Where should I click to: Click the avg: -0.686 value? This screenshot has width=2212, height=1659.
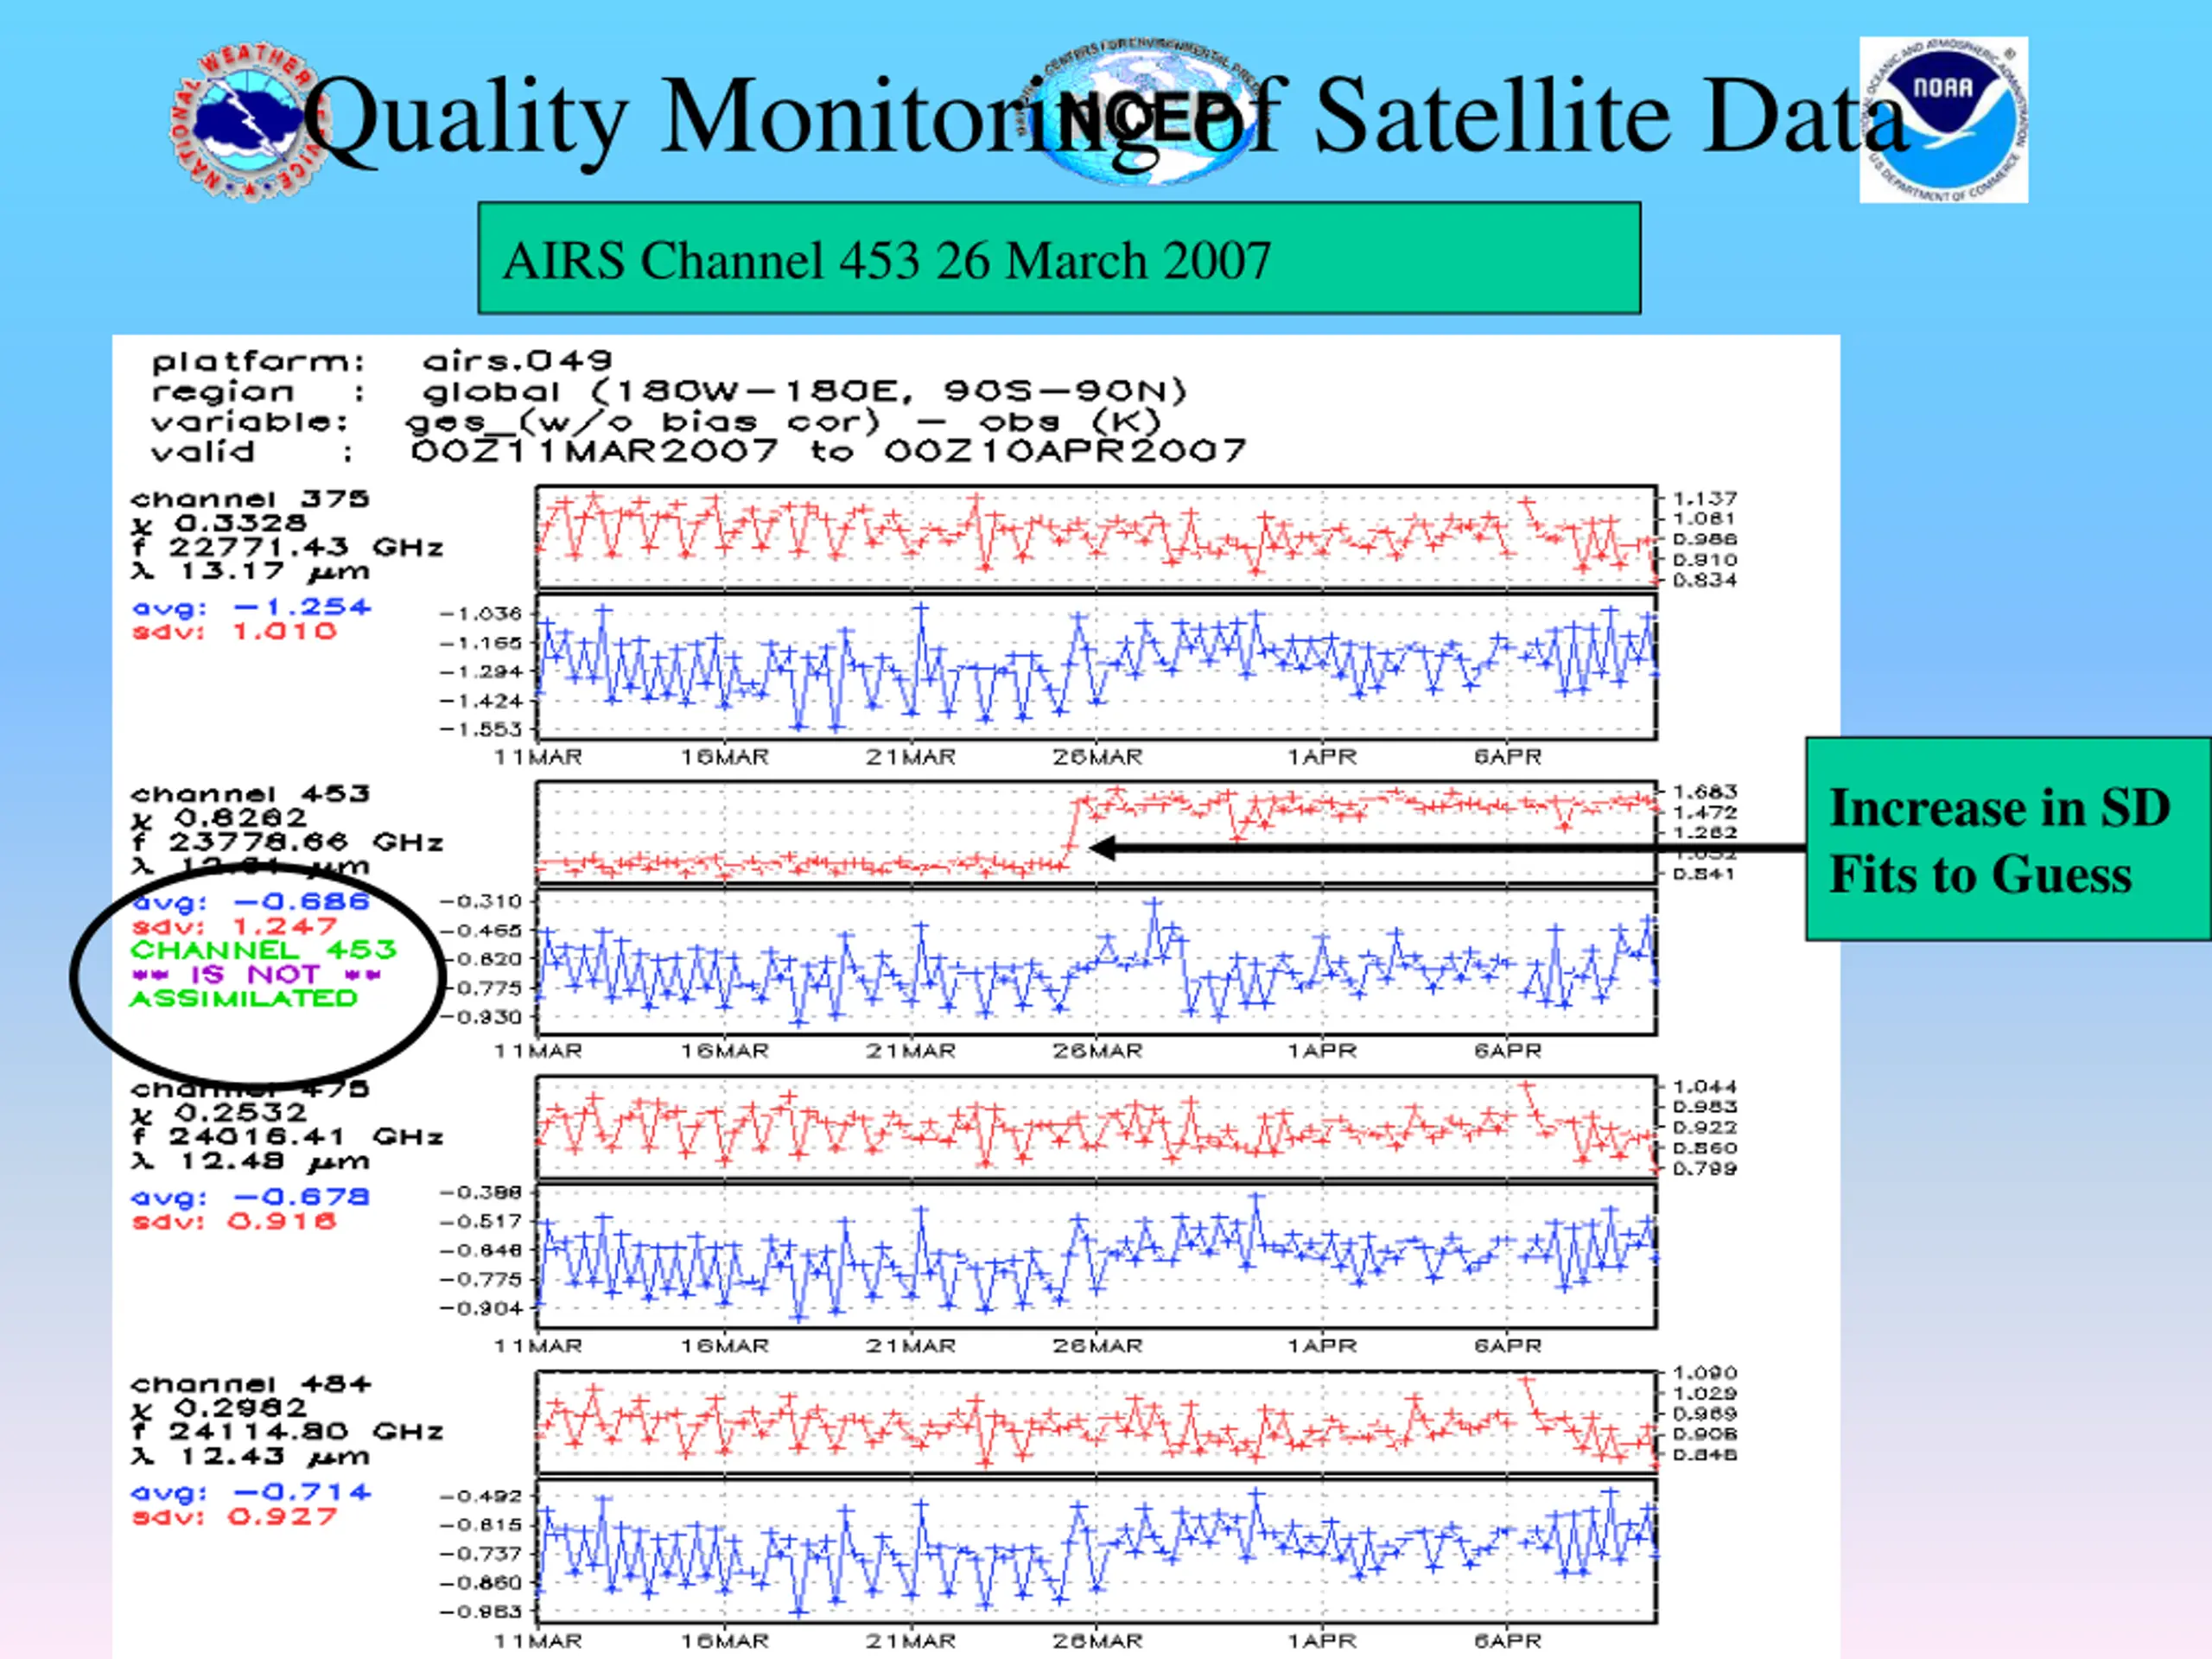[251, 902]
